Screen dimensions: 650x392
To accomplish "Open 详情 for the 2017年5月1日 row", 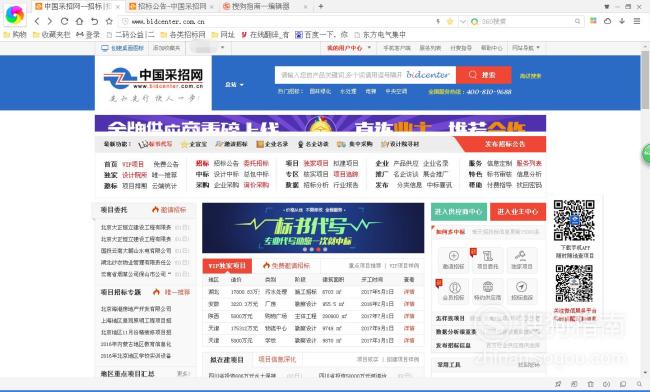I will 409,292.
